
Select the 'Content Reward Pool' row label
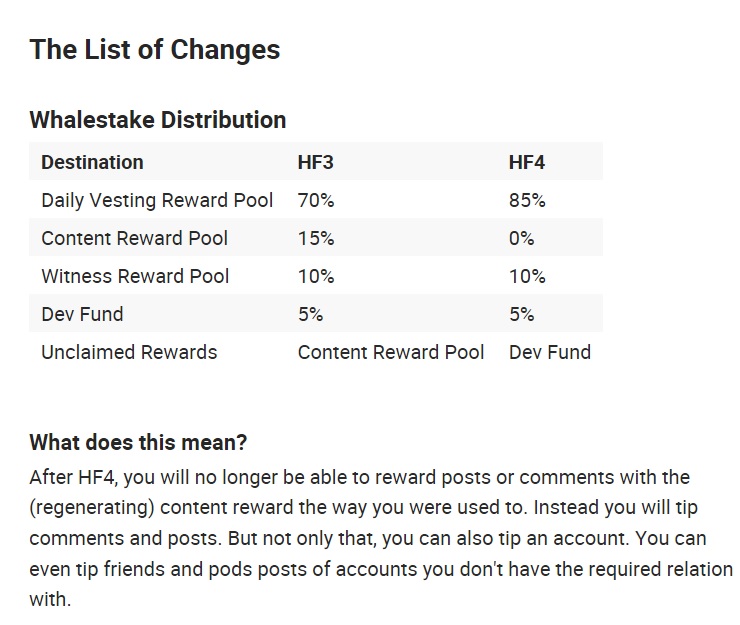(135, 238)
